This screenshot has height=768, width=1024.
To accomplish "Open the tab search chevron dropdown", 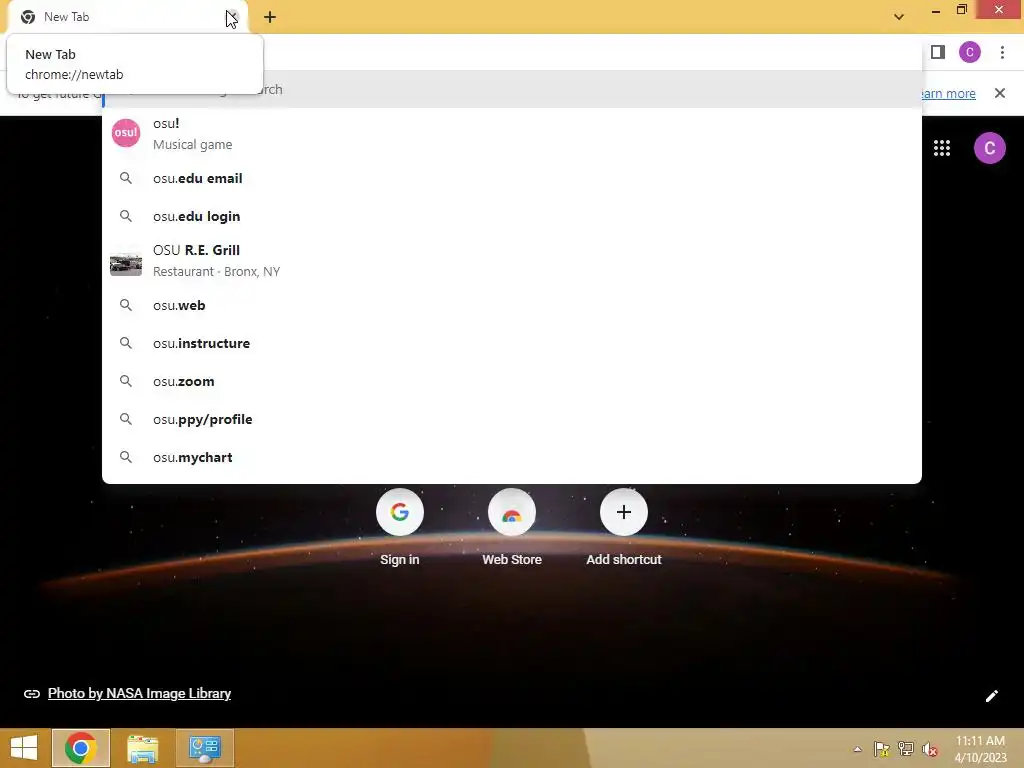I will (x=899, y=17).
